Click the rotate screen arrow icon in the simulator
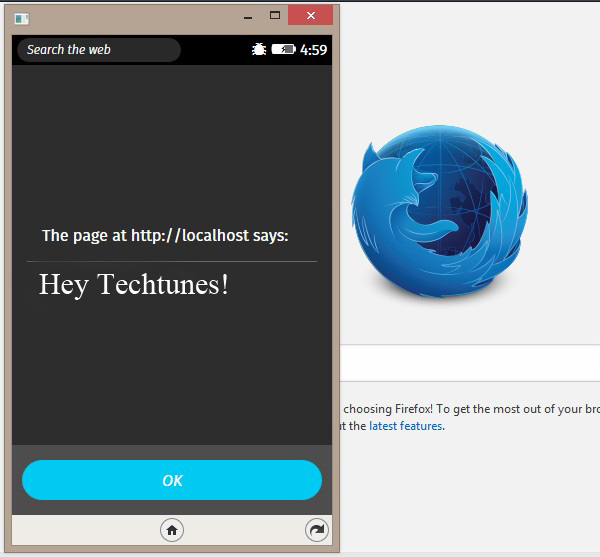 [317, 530]
